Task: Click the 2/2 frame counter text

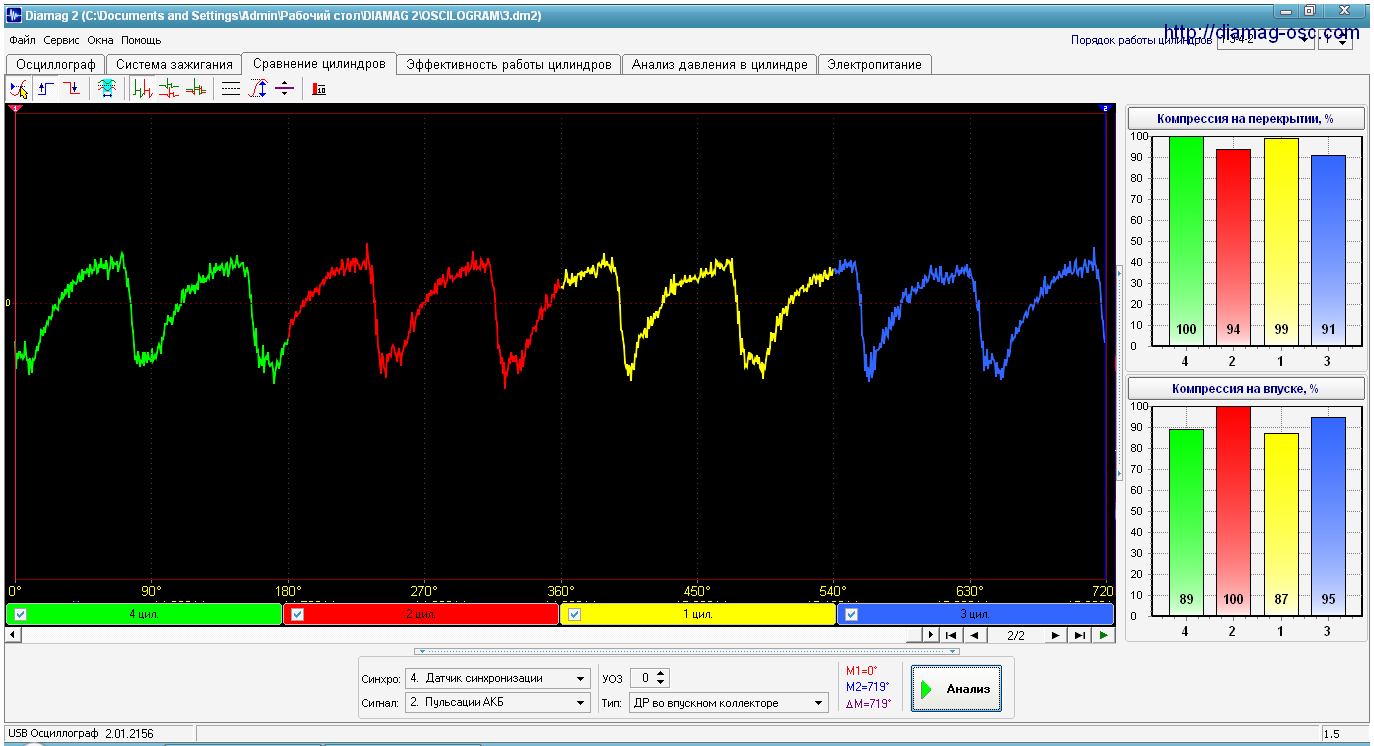Action: [1015, 635]
